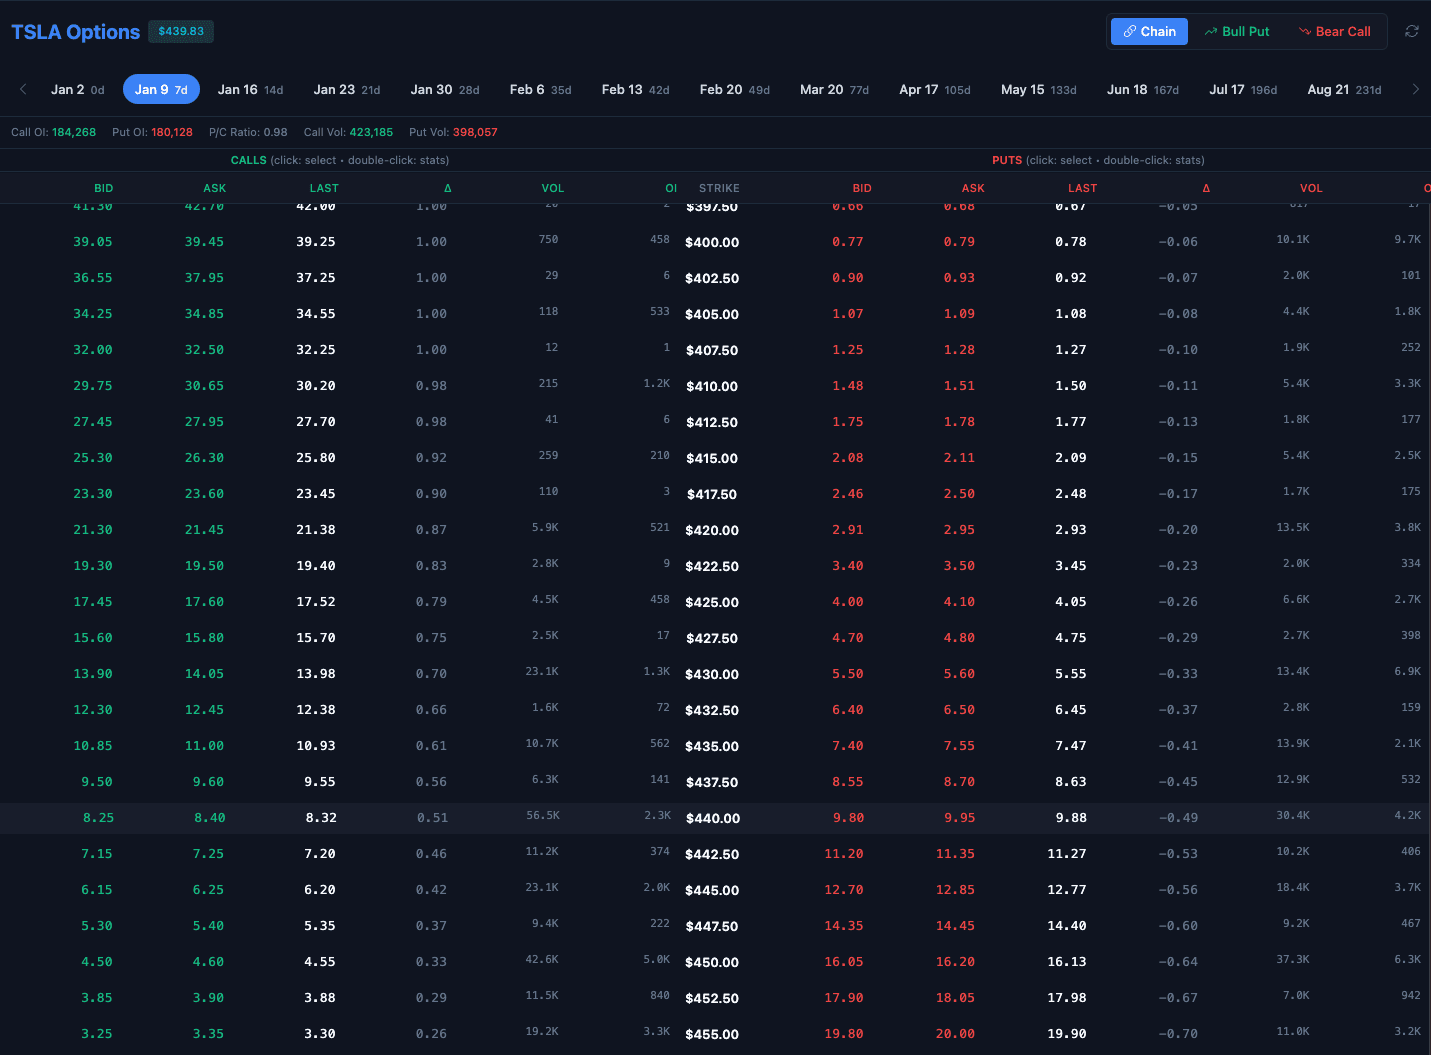Viewport: 1431px width, 1055px height.
Task: Click the $455.00 strike cell
Action: point(712,1034)
